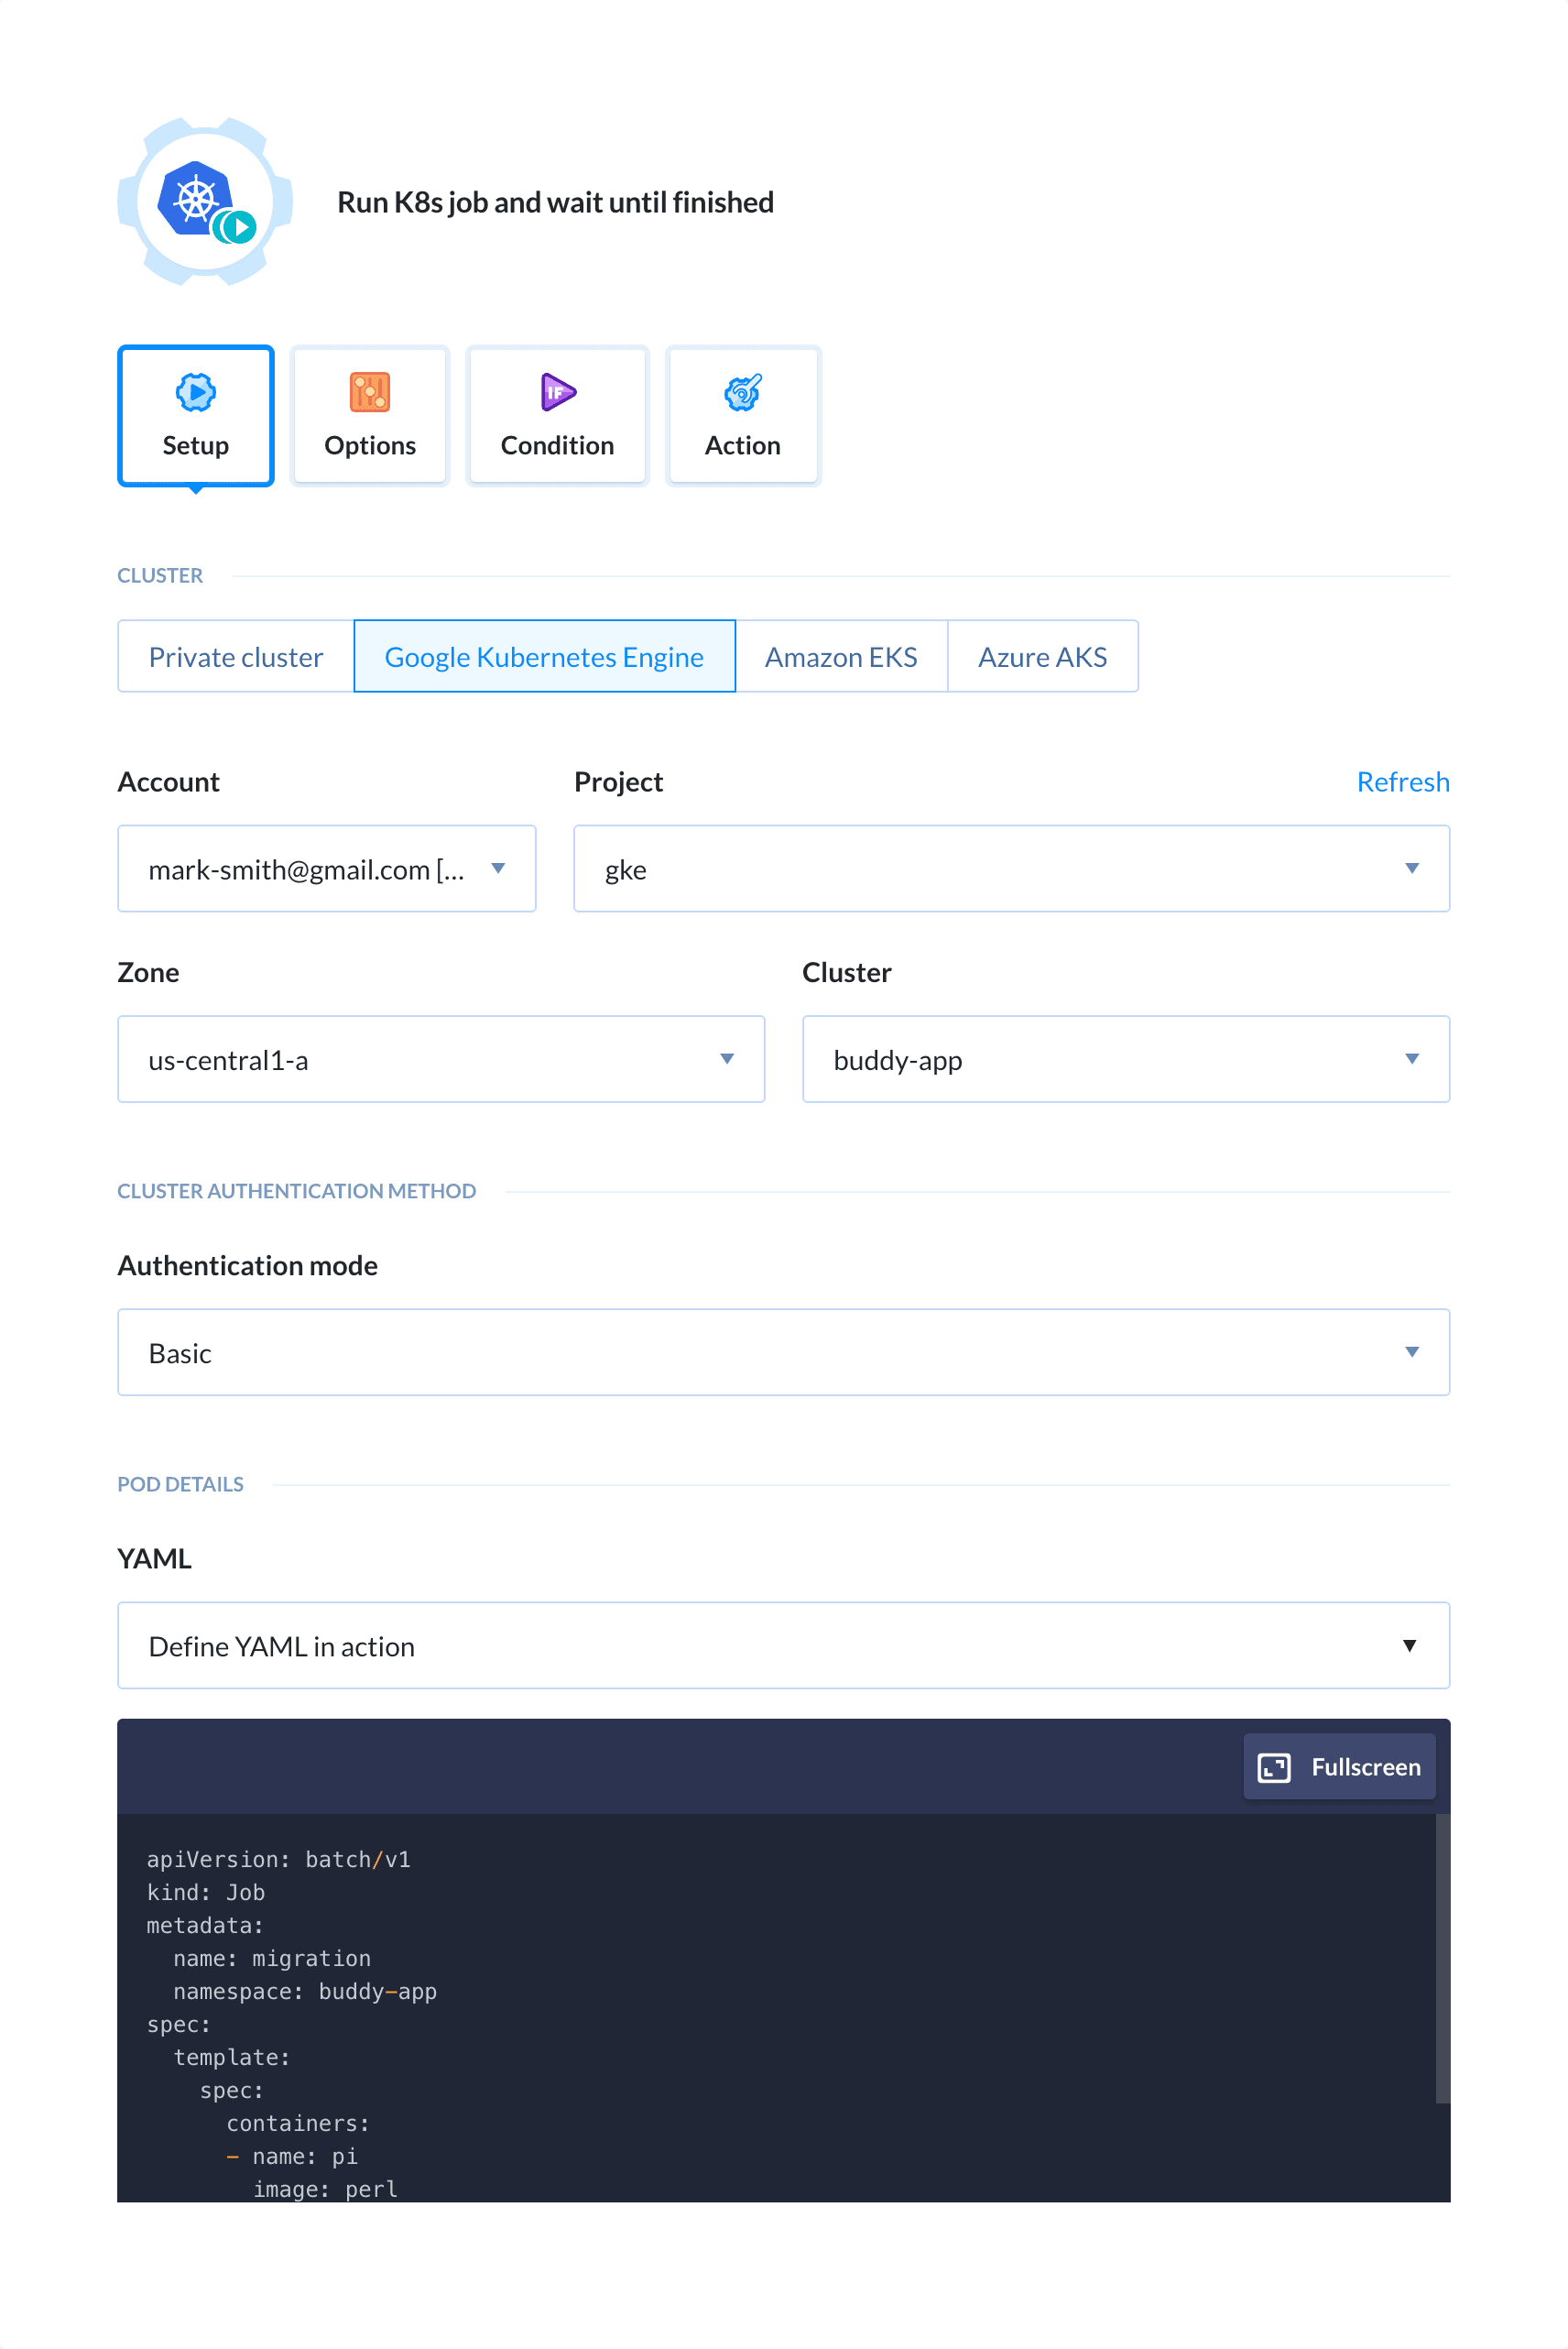Switch to the Condition tab
The height and width of the screenshot is (2349, 1568).
[x=557, y=415]
